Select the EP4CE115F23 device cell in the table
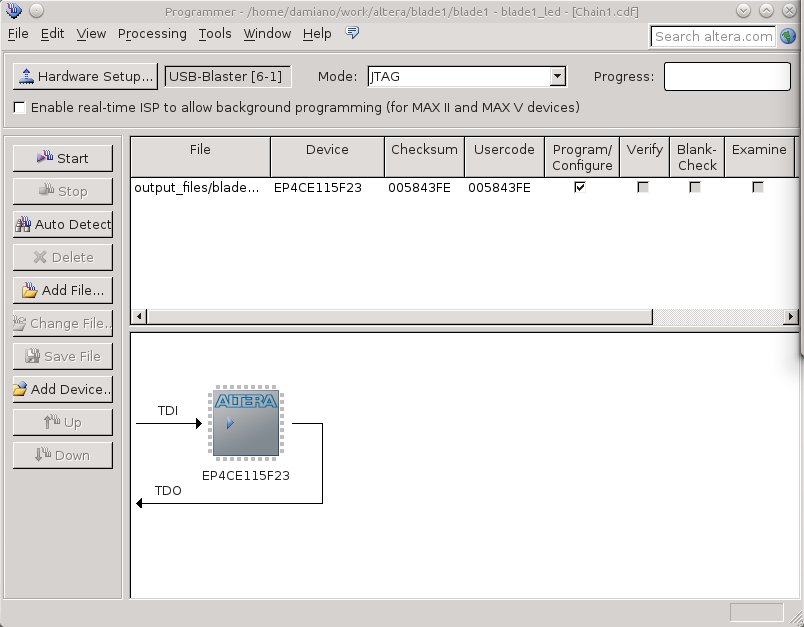This screenshot has width=804, height=627. pyautogui.click(x=318, y=188)
